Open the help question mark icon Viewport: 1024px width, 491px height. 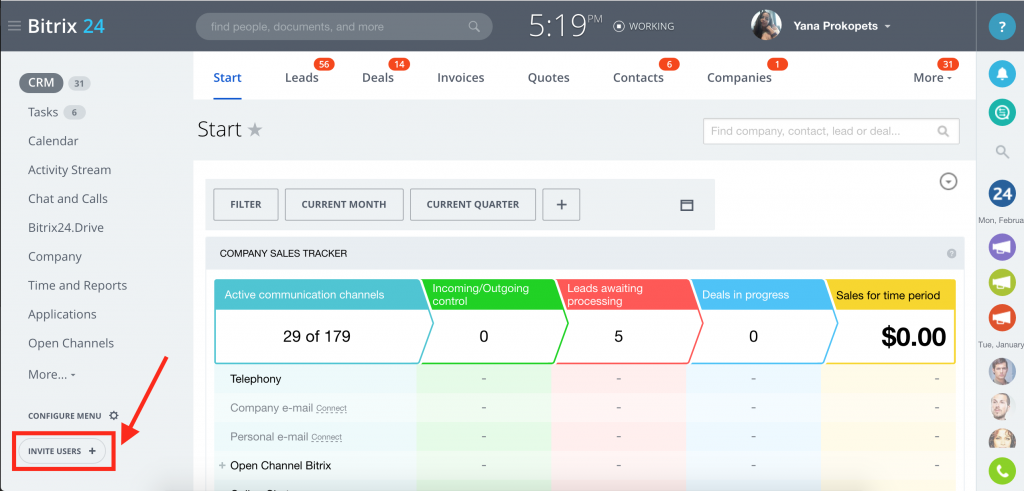pos(1000,27)
